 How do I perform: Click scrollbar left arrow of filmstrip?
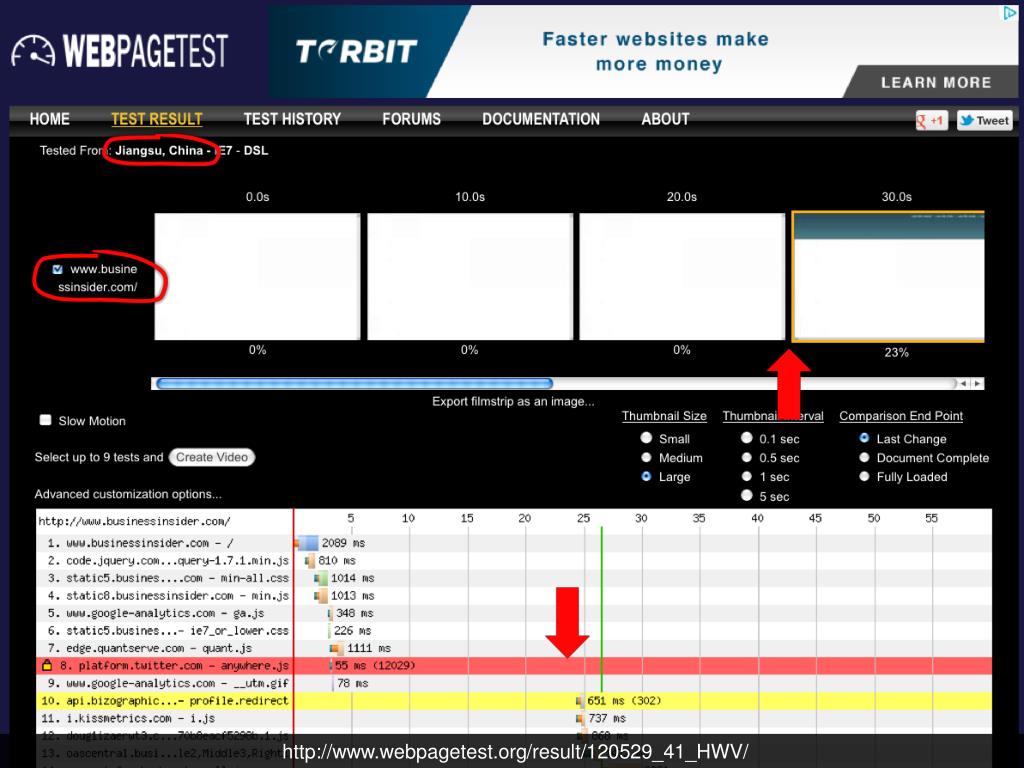[x=964, y=383]
